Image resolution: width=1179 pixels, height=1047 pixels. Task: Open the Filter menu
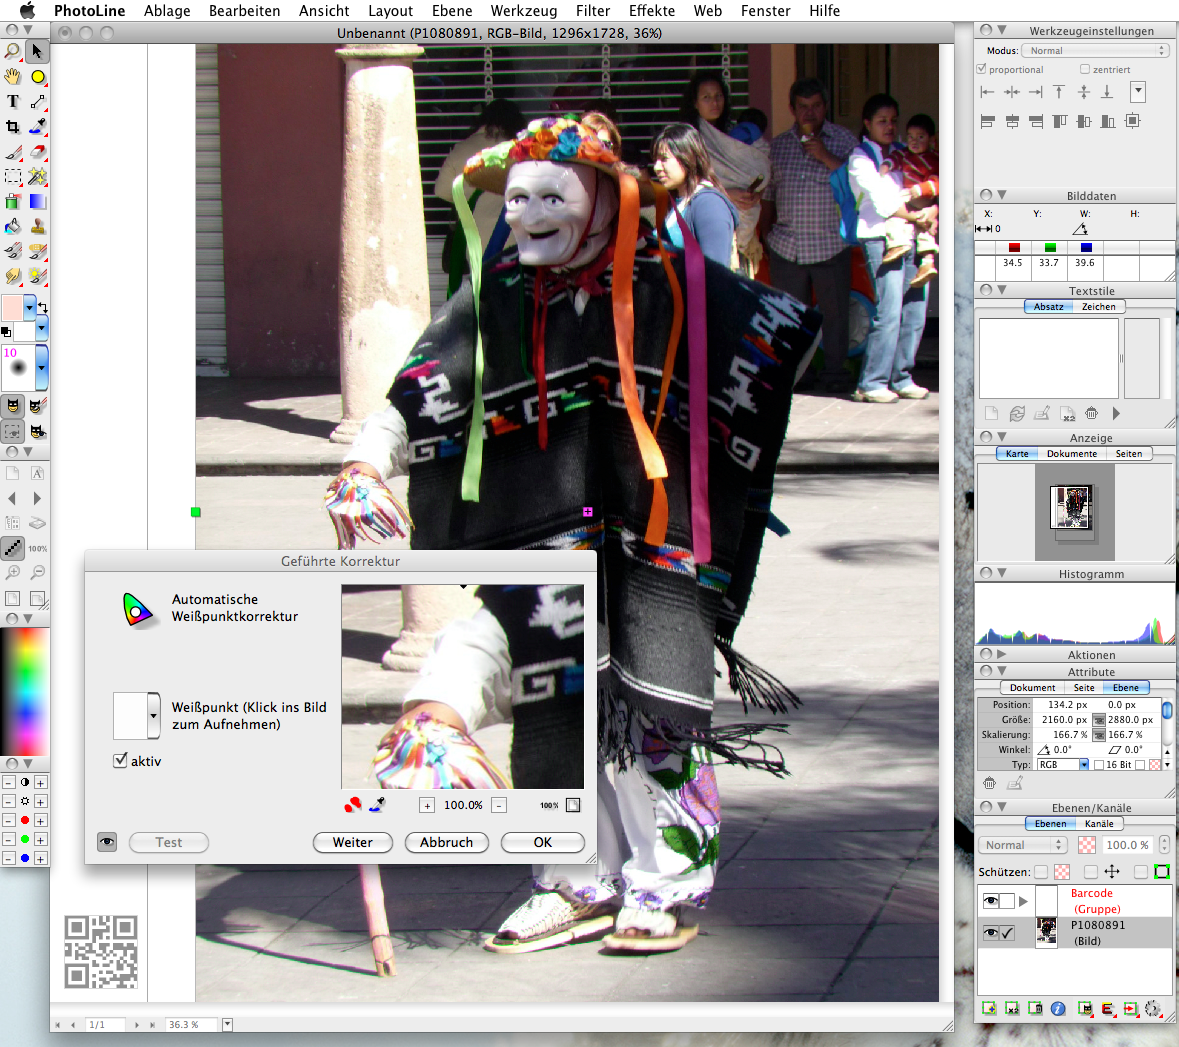[x=593, y=11]
